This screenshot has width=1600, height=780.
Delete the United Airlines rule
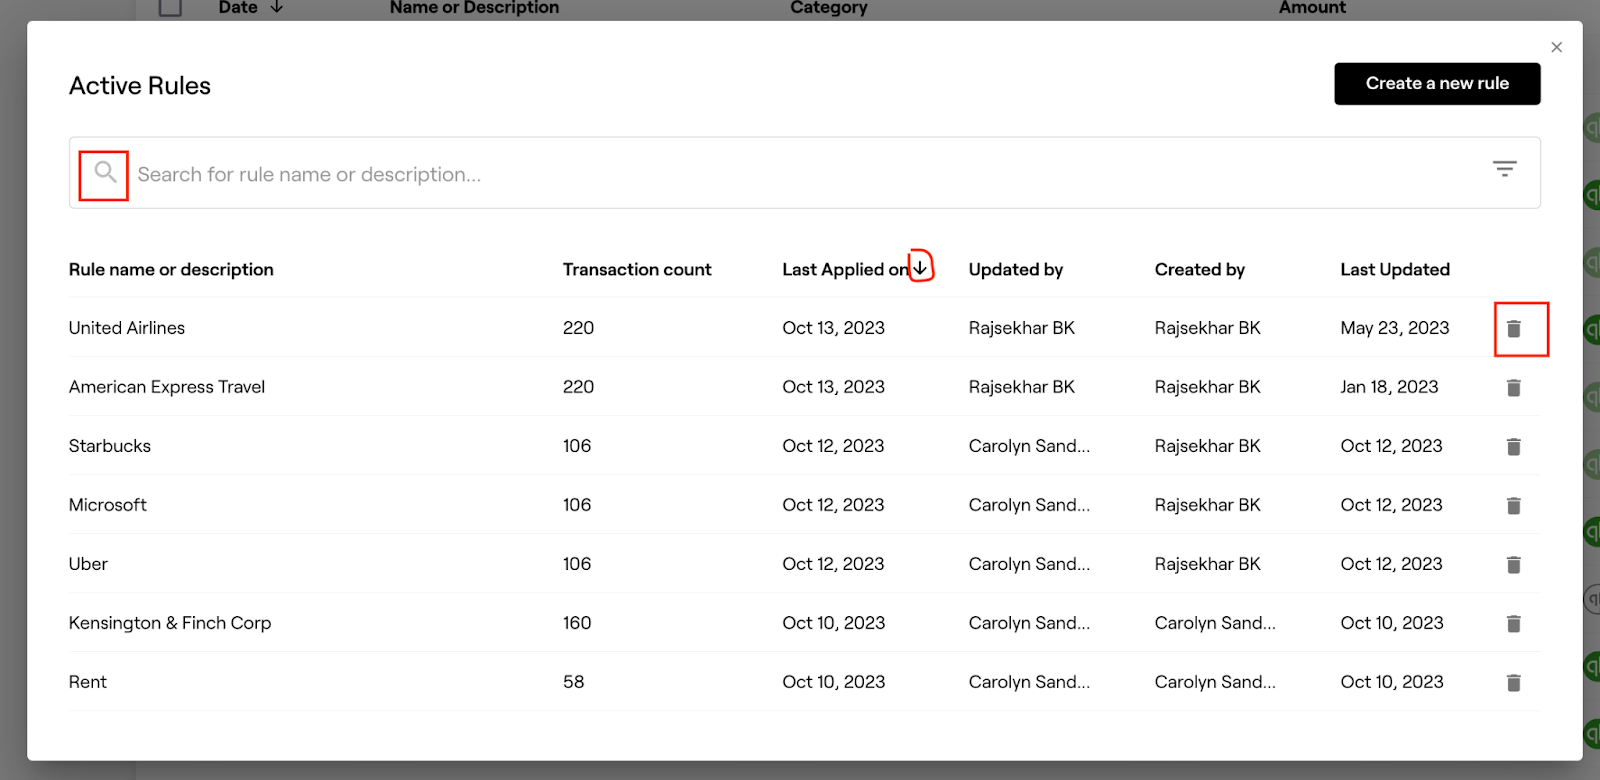(1513, 328)
